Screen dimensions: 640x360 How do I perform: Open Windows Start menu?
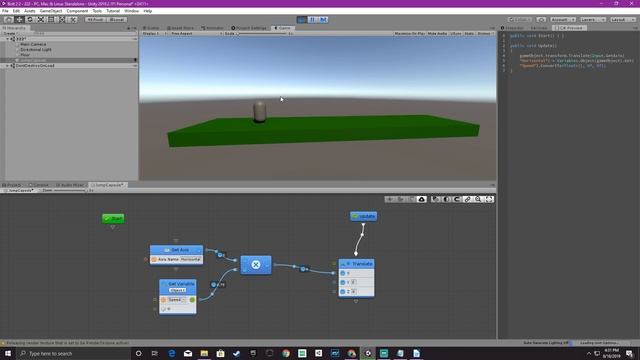tap(8, 353)
